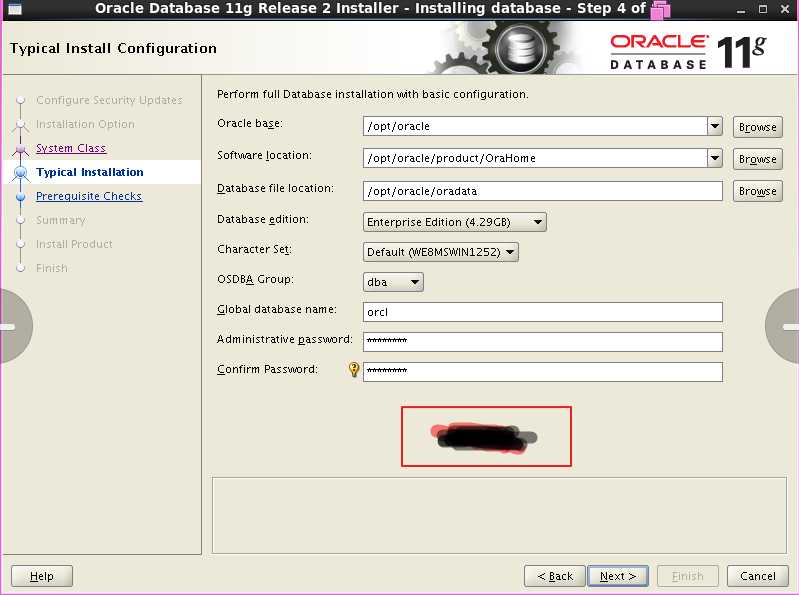Click Install Product step in sidebar
Viewport: 799px width, 595px height.
click(x=74, y=244)
